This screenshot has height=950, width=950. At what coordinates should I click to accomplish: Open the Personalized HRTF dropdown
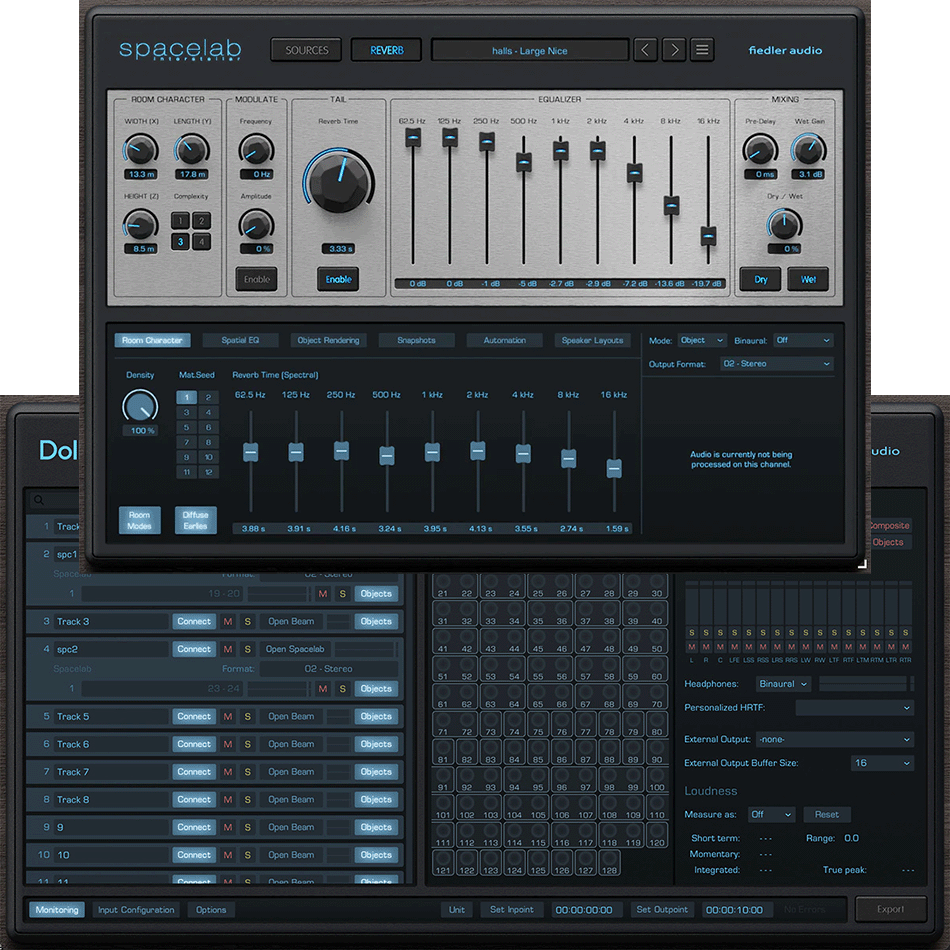pyautogui.click(x=854, y=708)
